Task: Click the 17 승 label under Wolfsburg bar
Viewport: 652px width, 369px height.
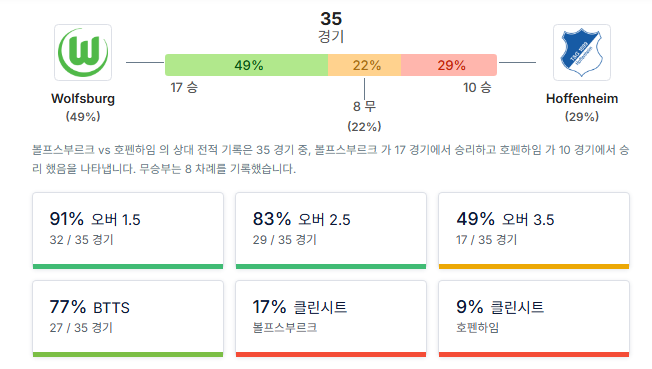Action: 184,87
